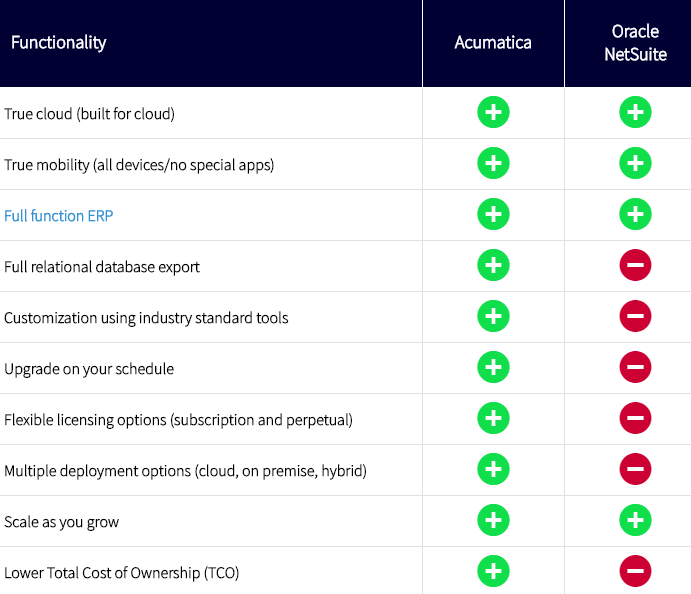Select Customization using industry standard tools text
The height and width of the screenshot is (594, 691).
146,318
